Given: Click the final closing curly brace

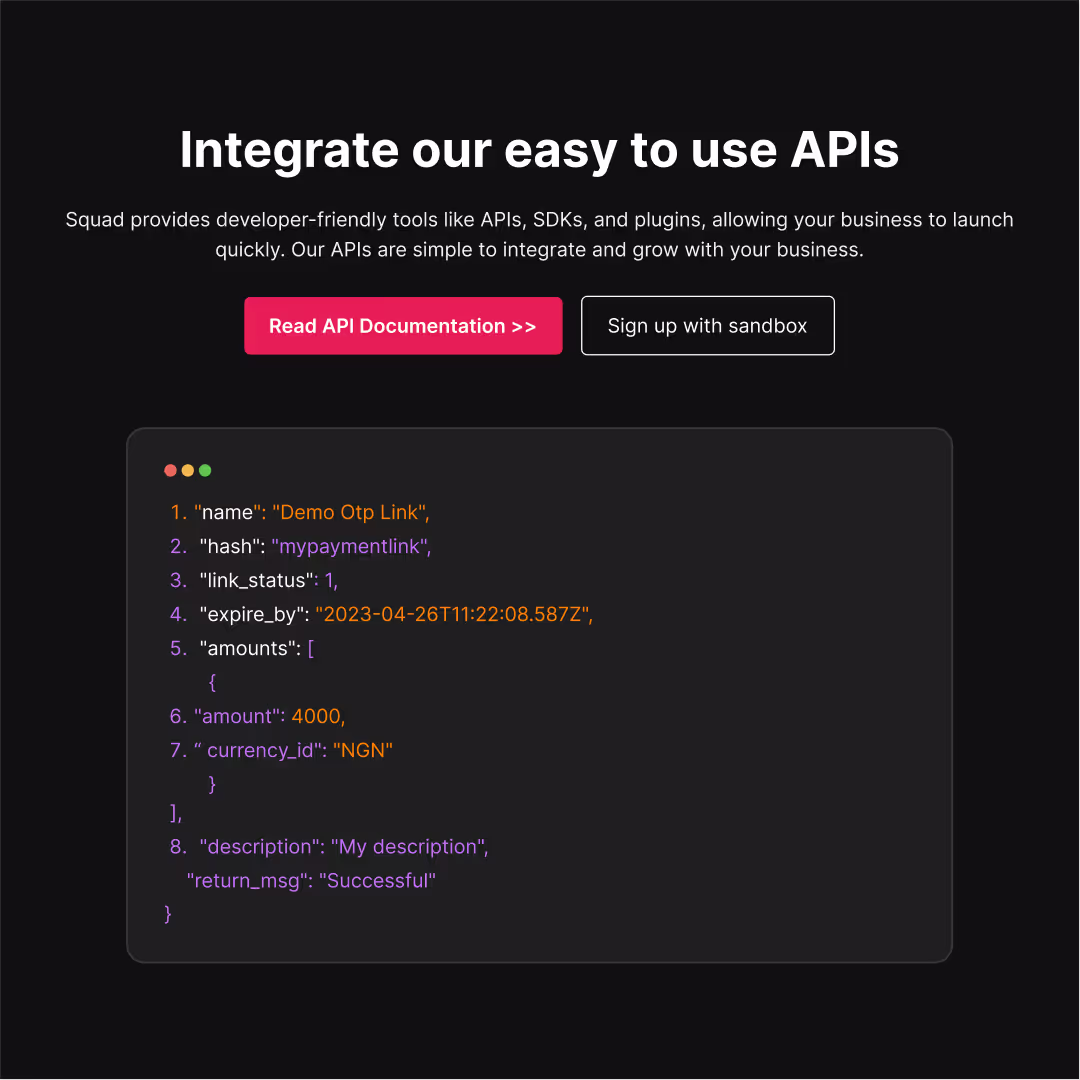Looking at the screenshot, I should pyautogui.click(x=167, y=914).
